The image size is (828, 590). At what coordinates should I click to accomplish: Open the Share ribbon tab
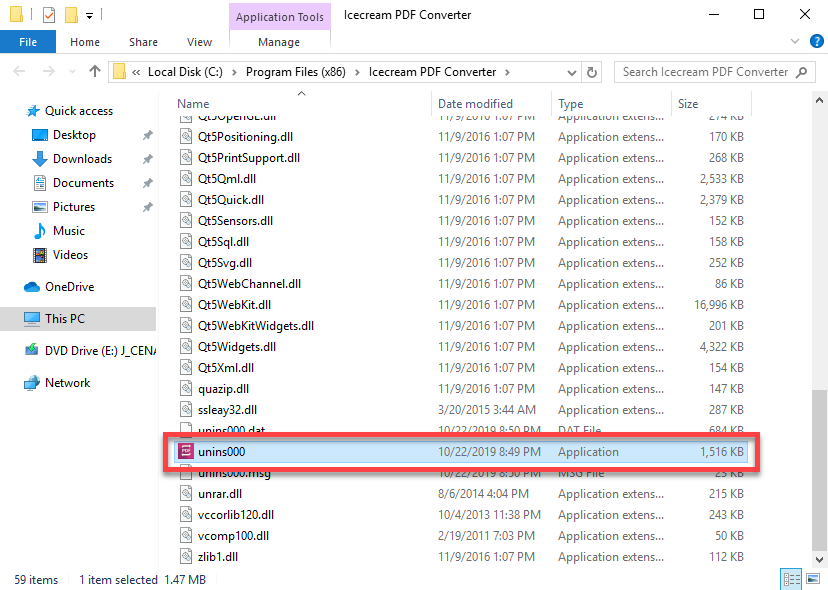point(143,42)
